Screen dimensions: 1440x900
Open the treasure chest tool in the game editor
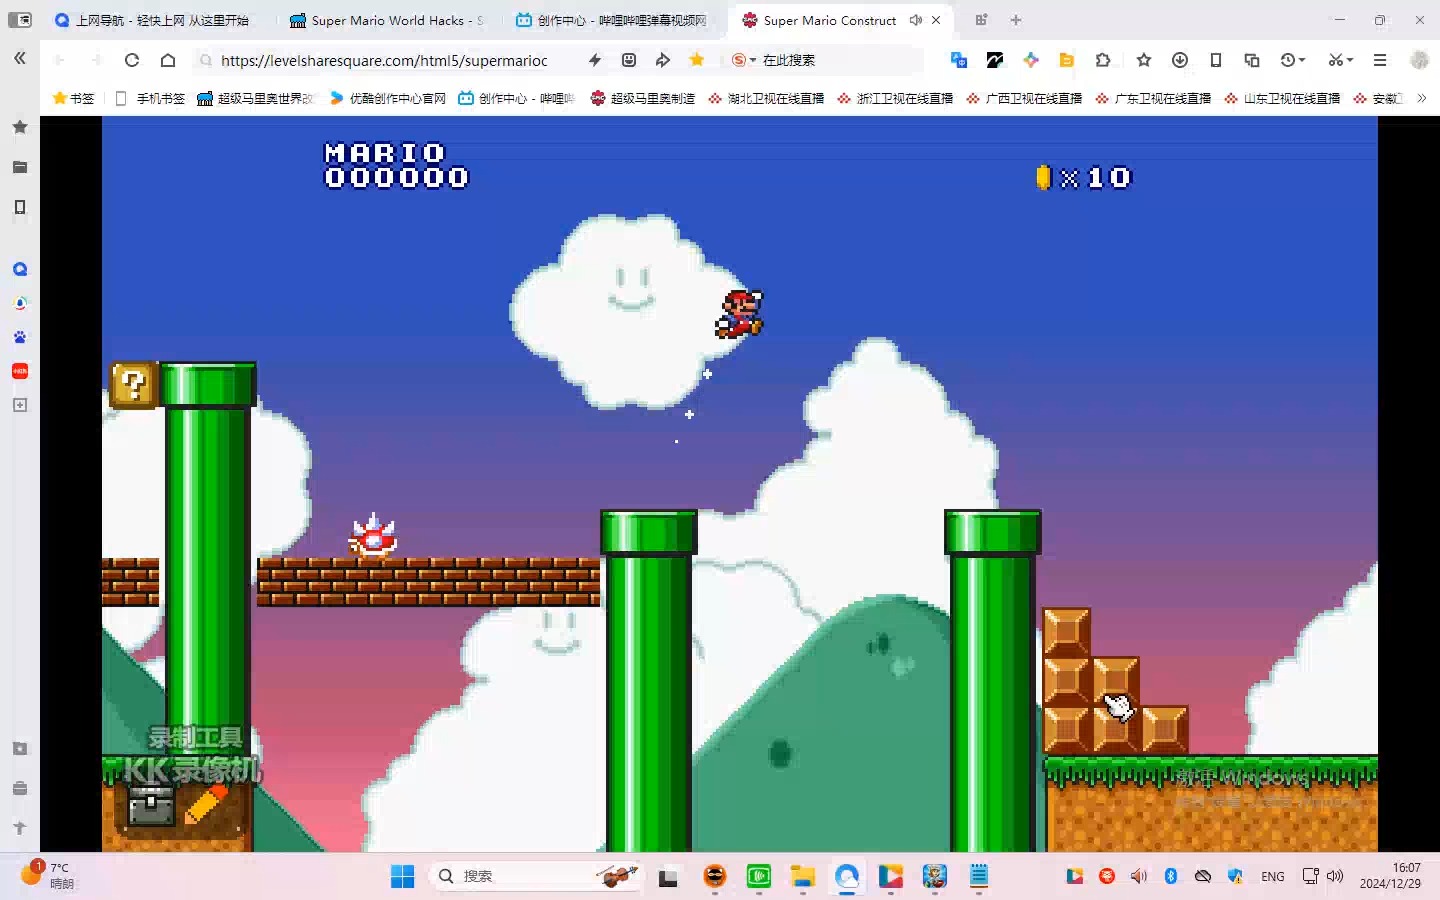[x=152, y=806]
